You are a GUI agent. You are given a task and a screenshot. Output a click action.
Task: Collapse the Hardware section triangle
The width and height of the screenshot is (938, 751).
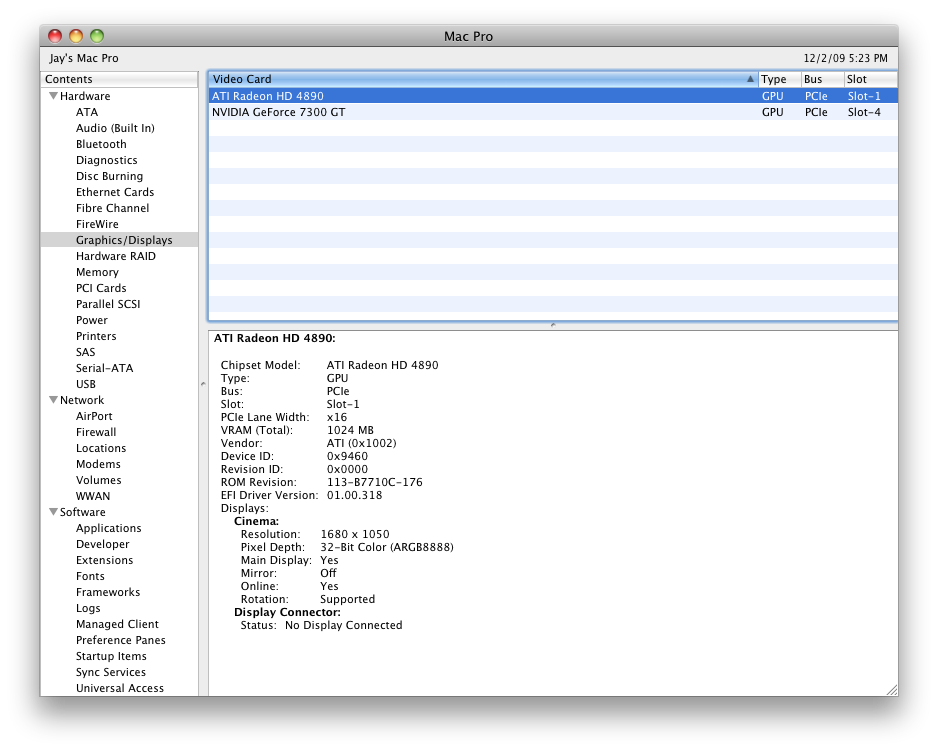tap(53, 96)
